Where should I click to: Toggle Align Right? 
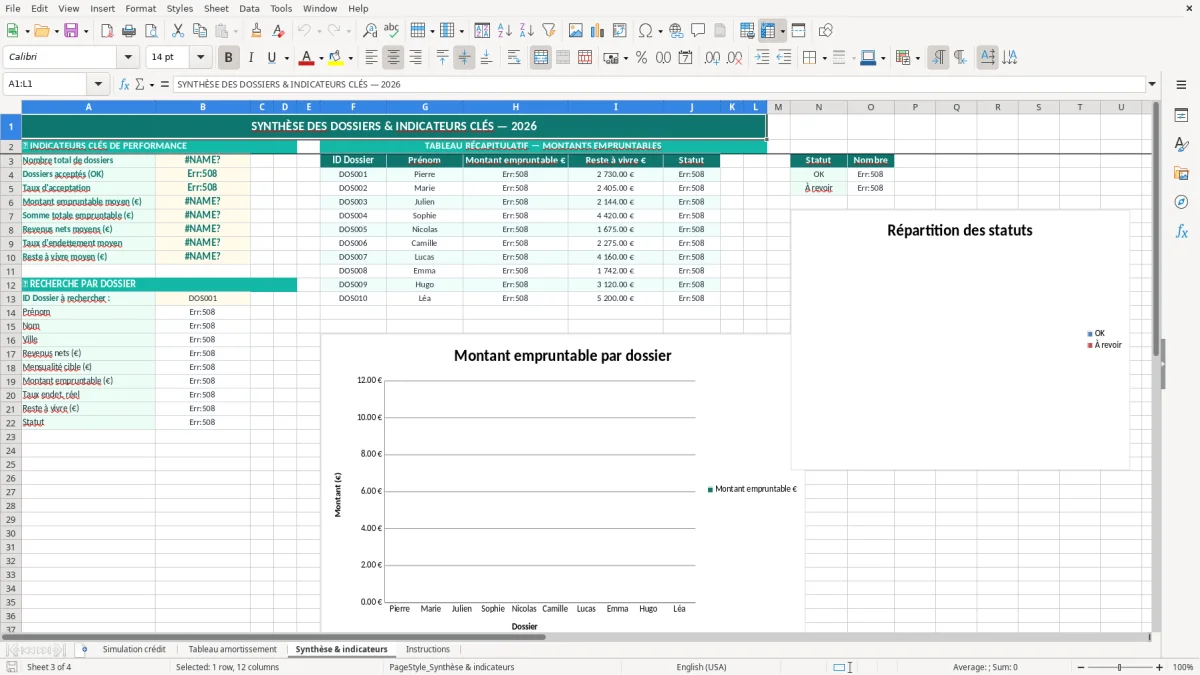[416, 58]
